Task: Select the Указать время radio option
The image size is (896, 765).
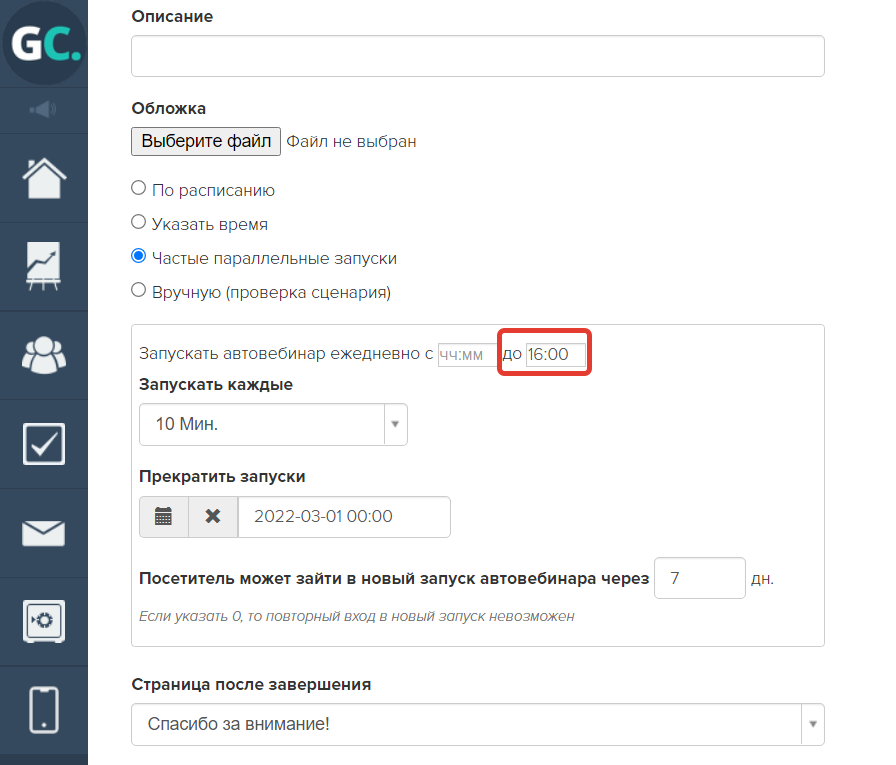Action: (x=138, y=222)
